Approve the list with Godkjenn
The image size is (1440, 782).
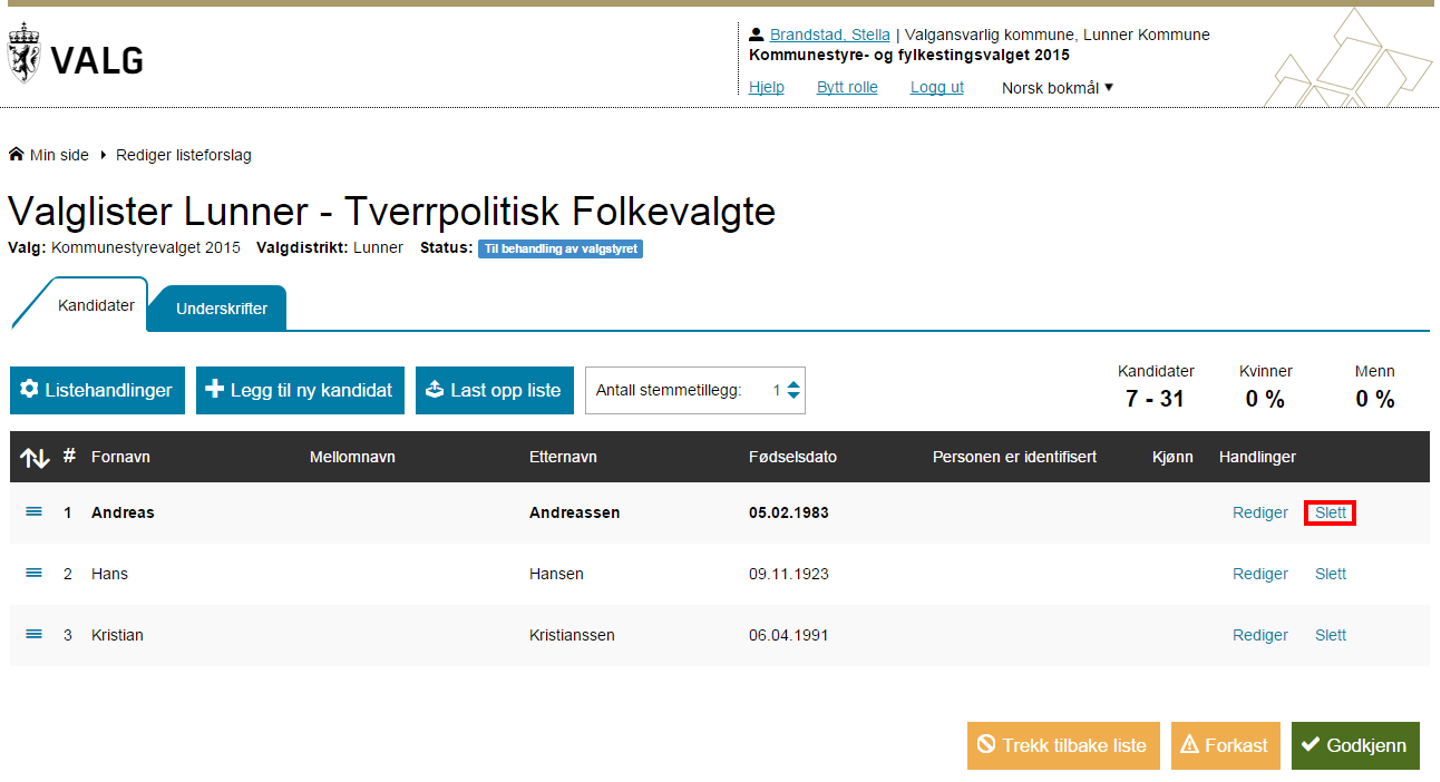[x=1355, y=745]
